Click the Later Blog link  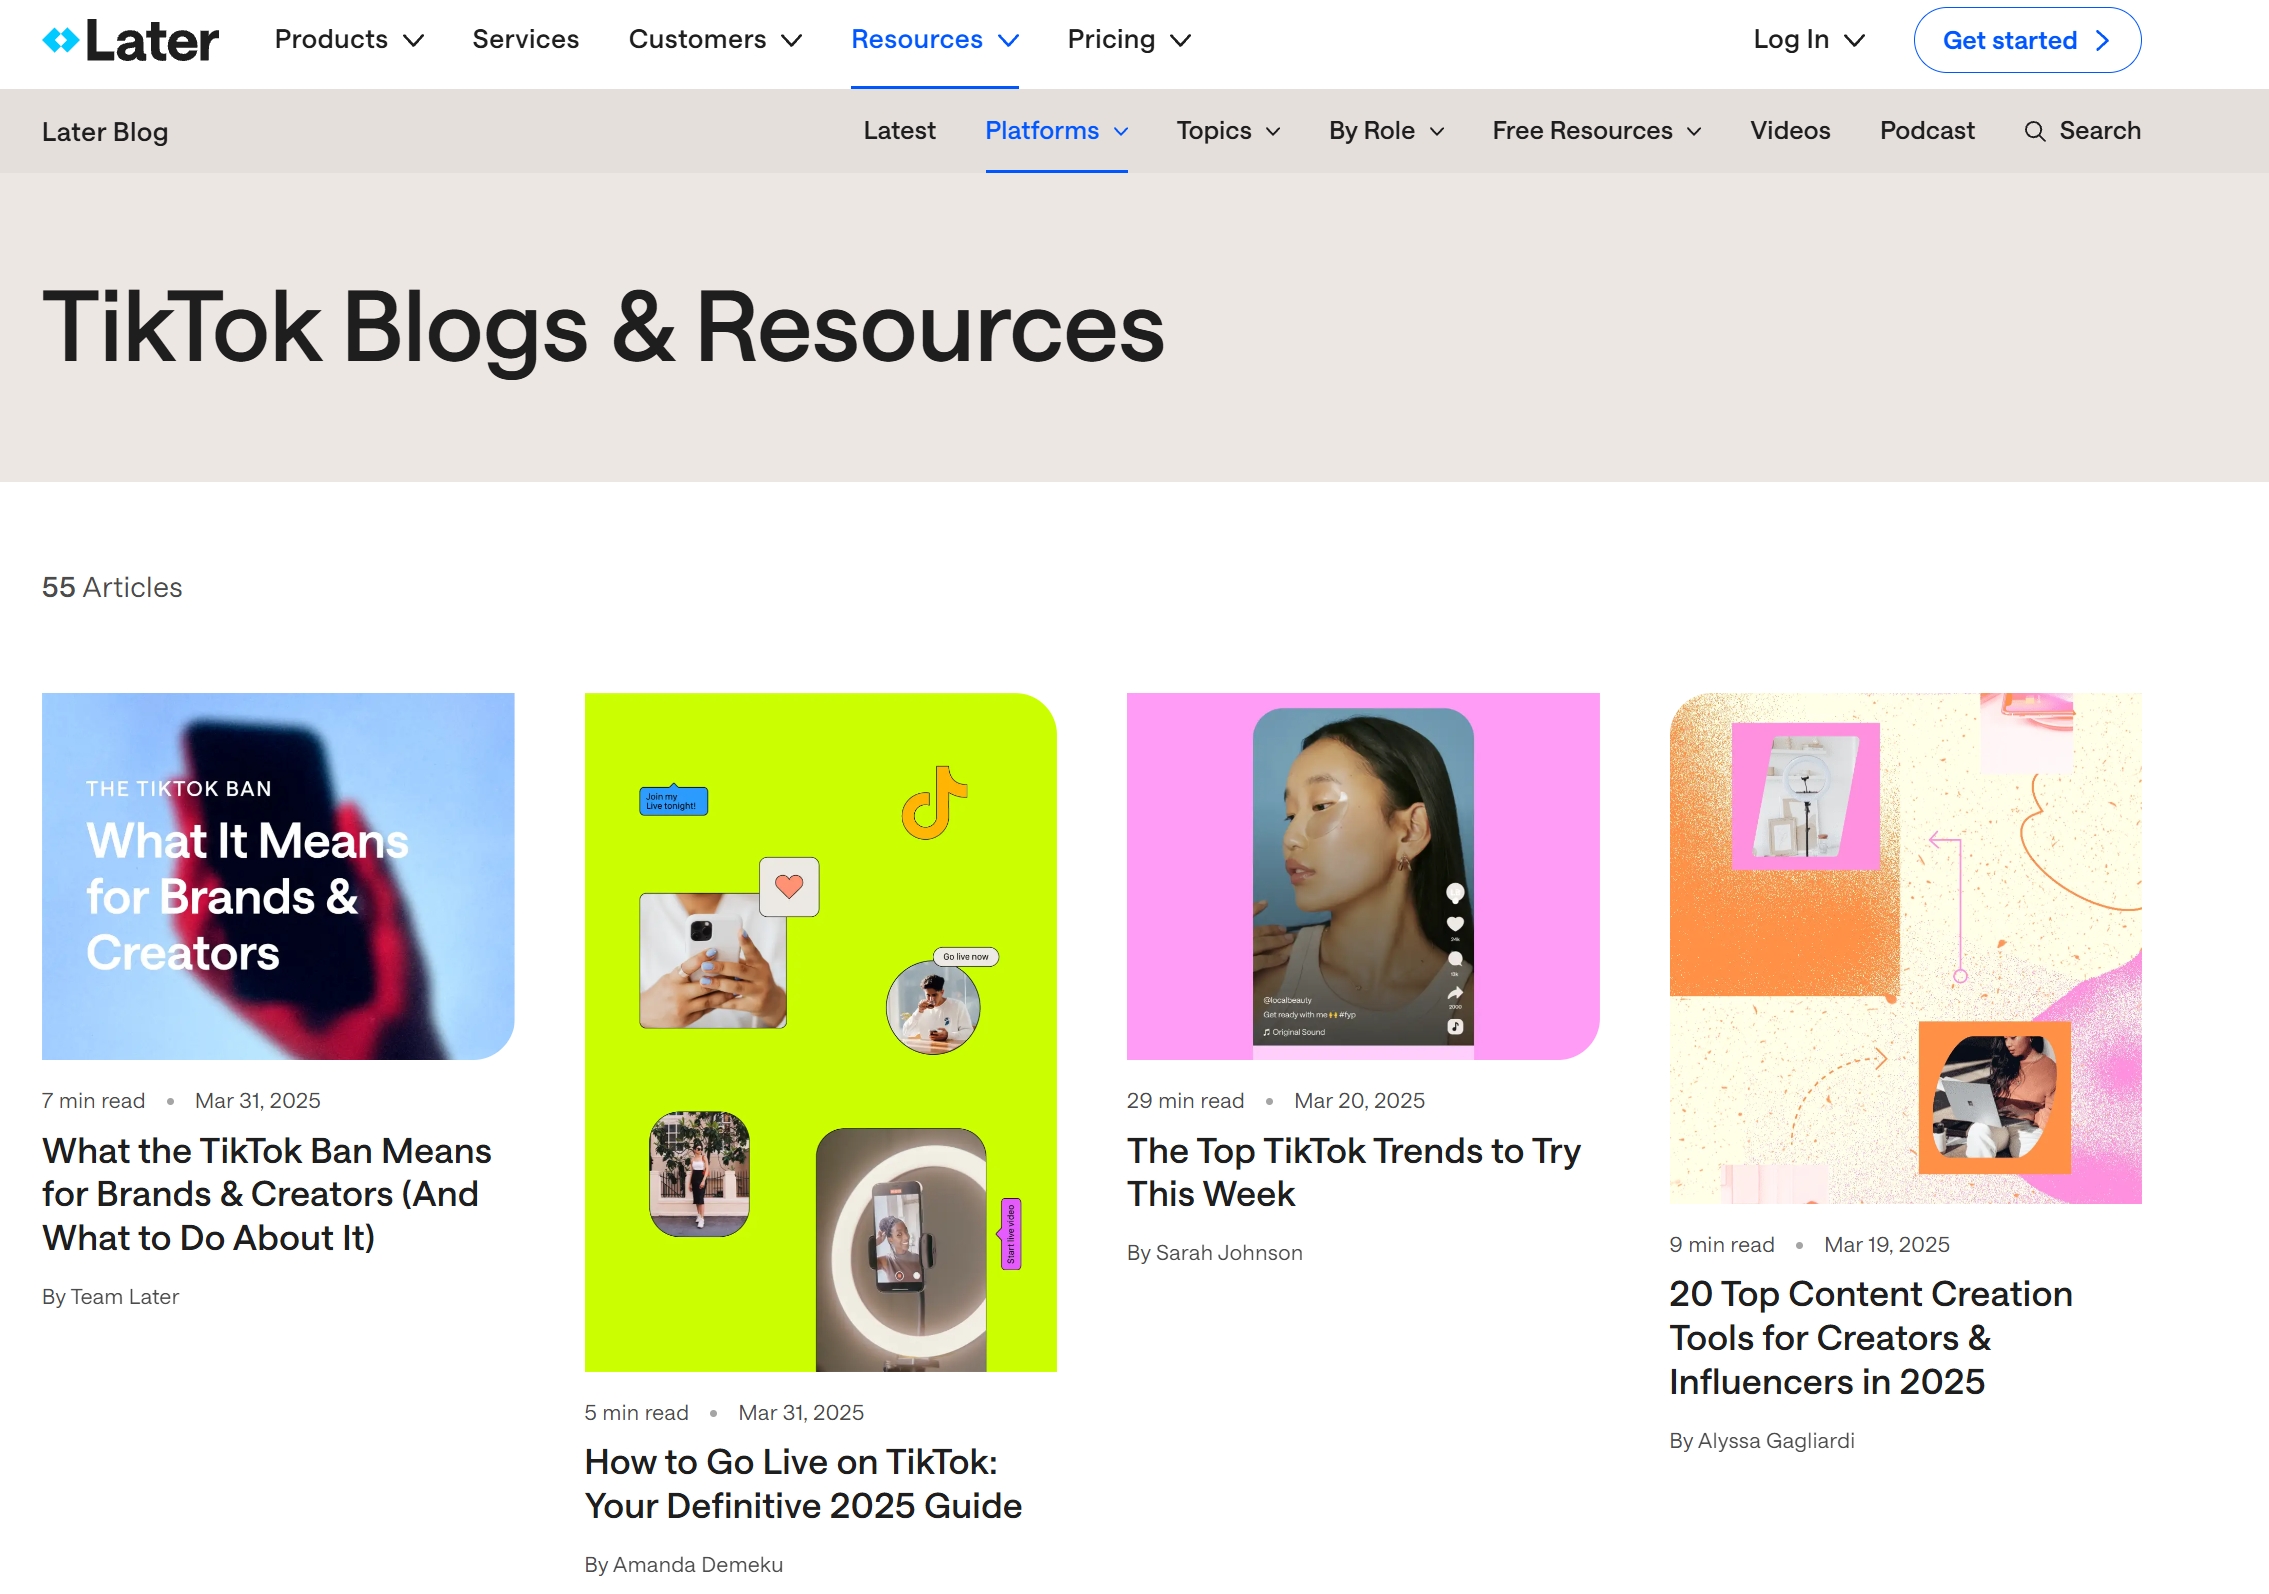[x=105, y=132]
